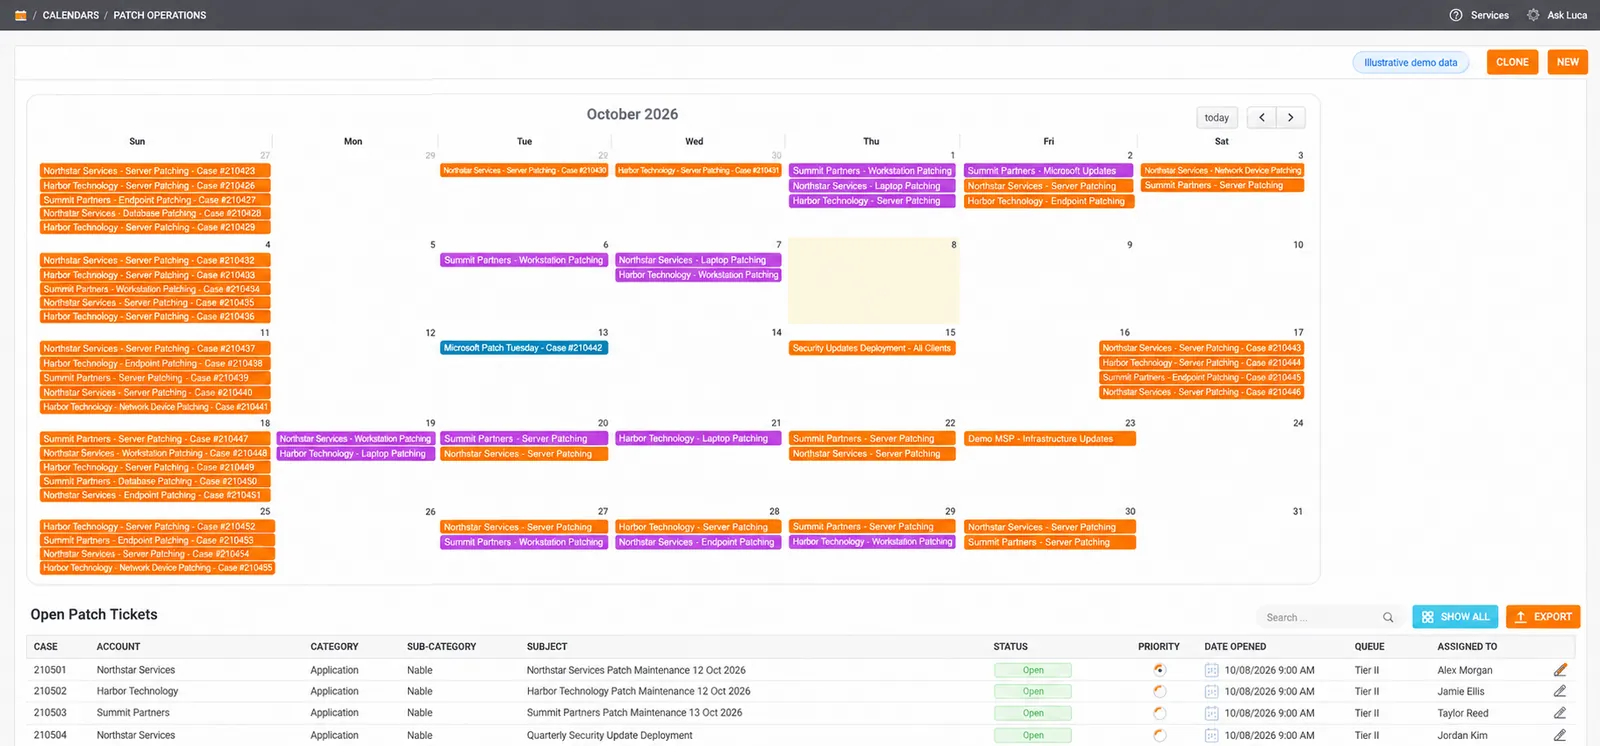The height and width of the screenshot is (746, 1600).
Task: Open Northstar Services Case #210443 event
Action: pyautogui.click(x=1201, y=348)
